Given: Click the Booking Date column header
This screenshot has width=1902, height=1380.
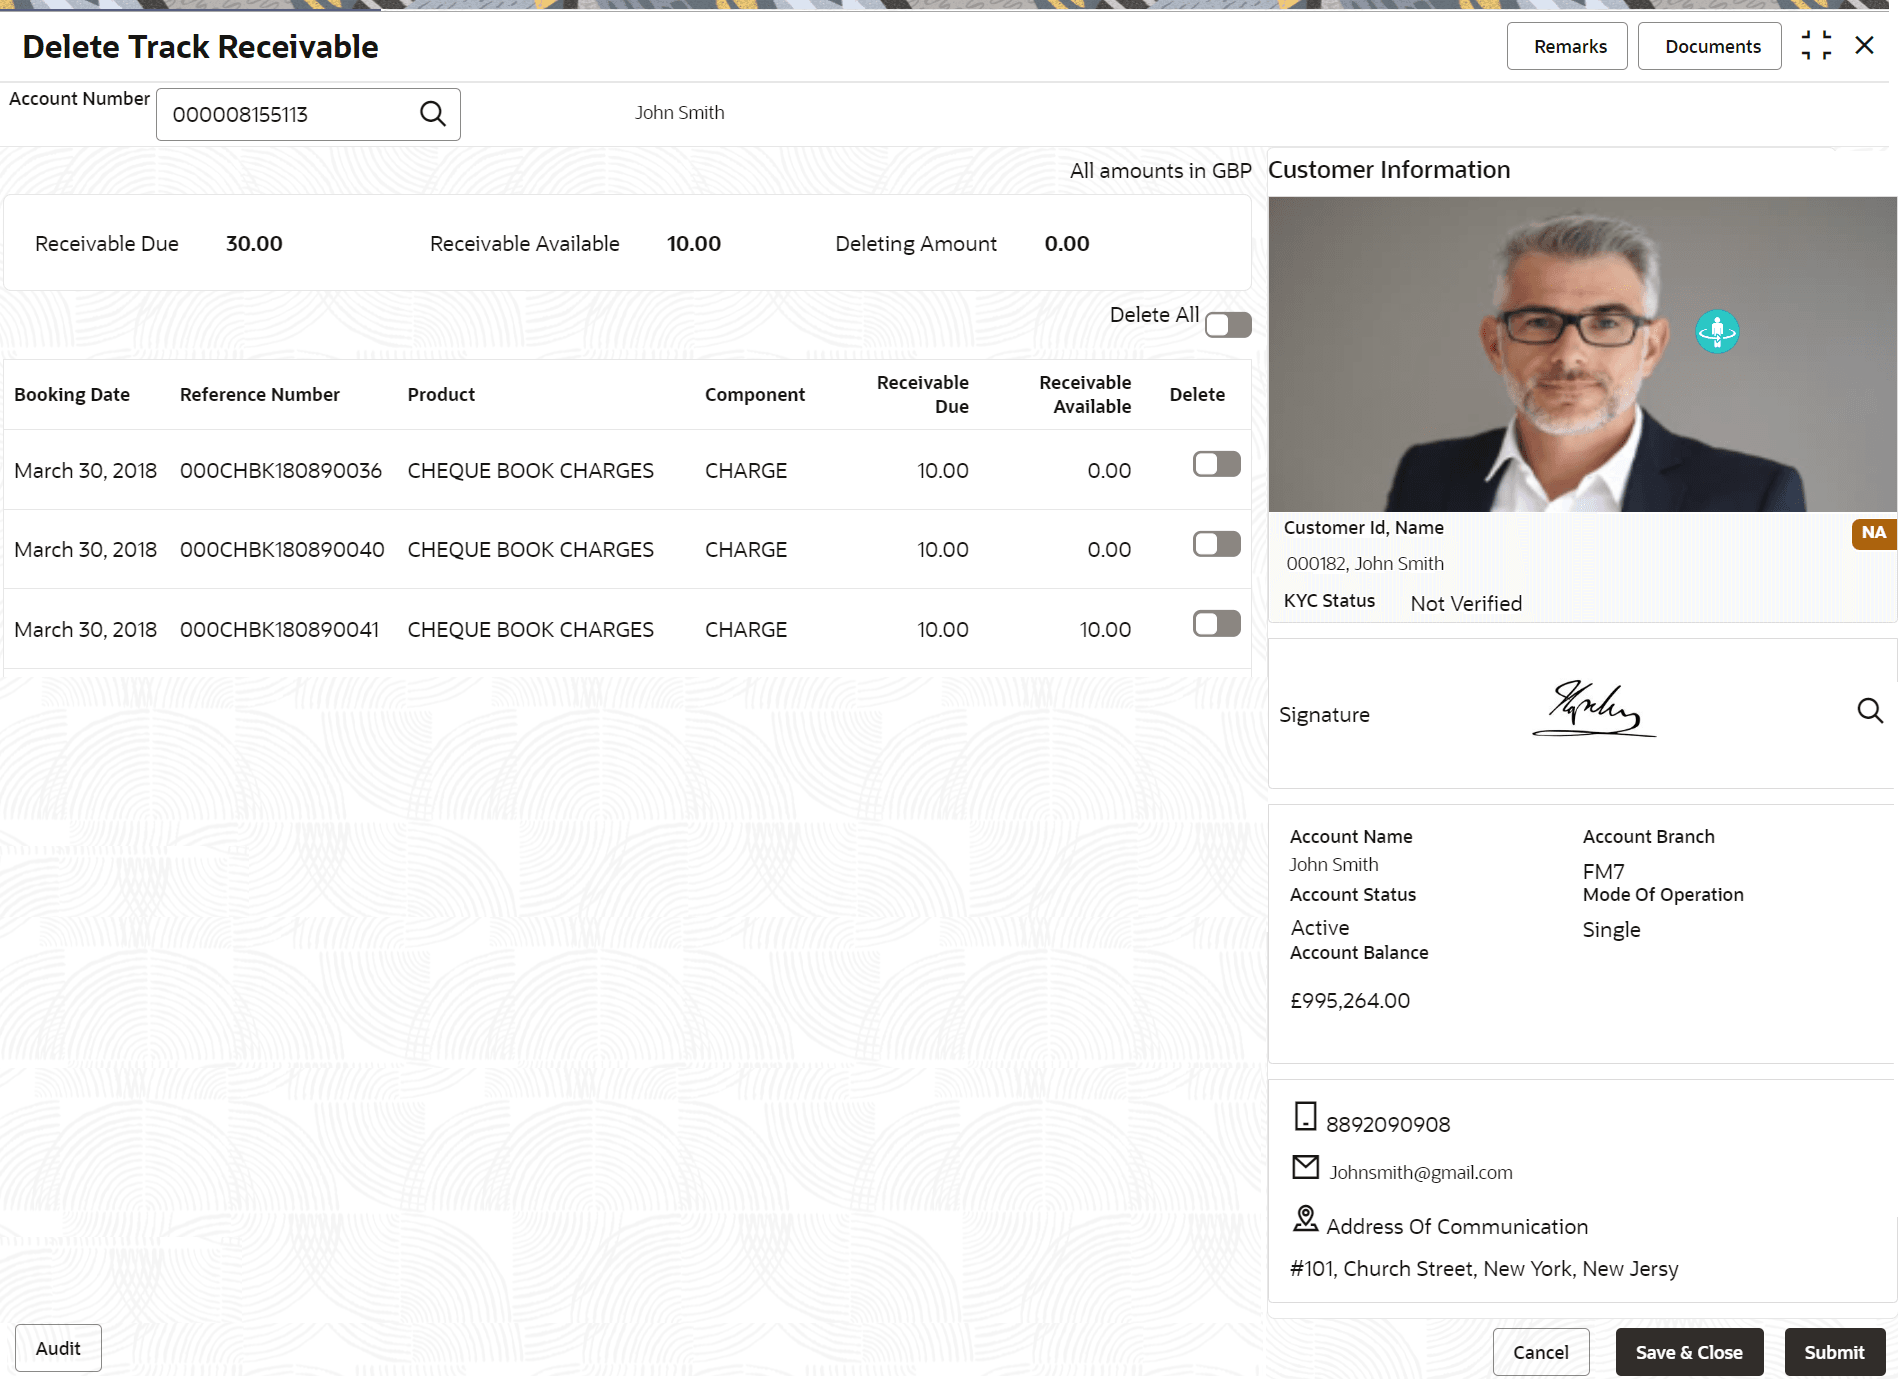Looking at the screenshot, I should point(72,395).
